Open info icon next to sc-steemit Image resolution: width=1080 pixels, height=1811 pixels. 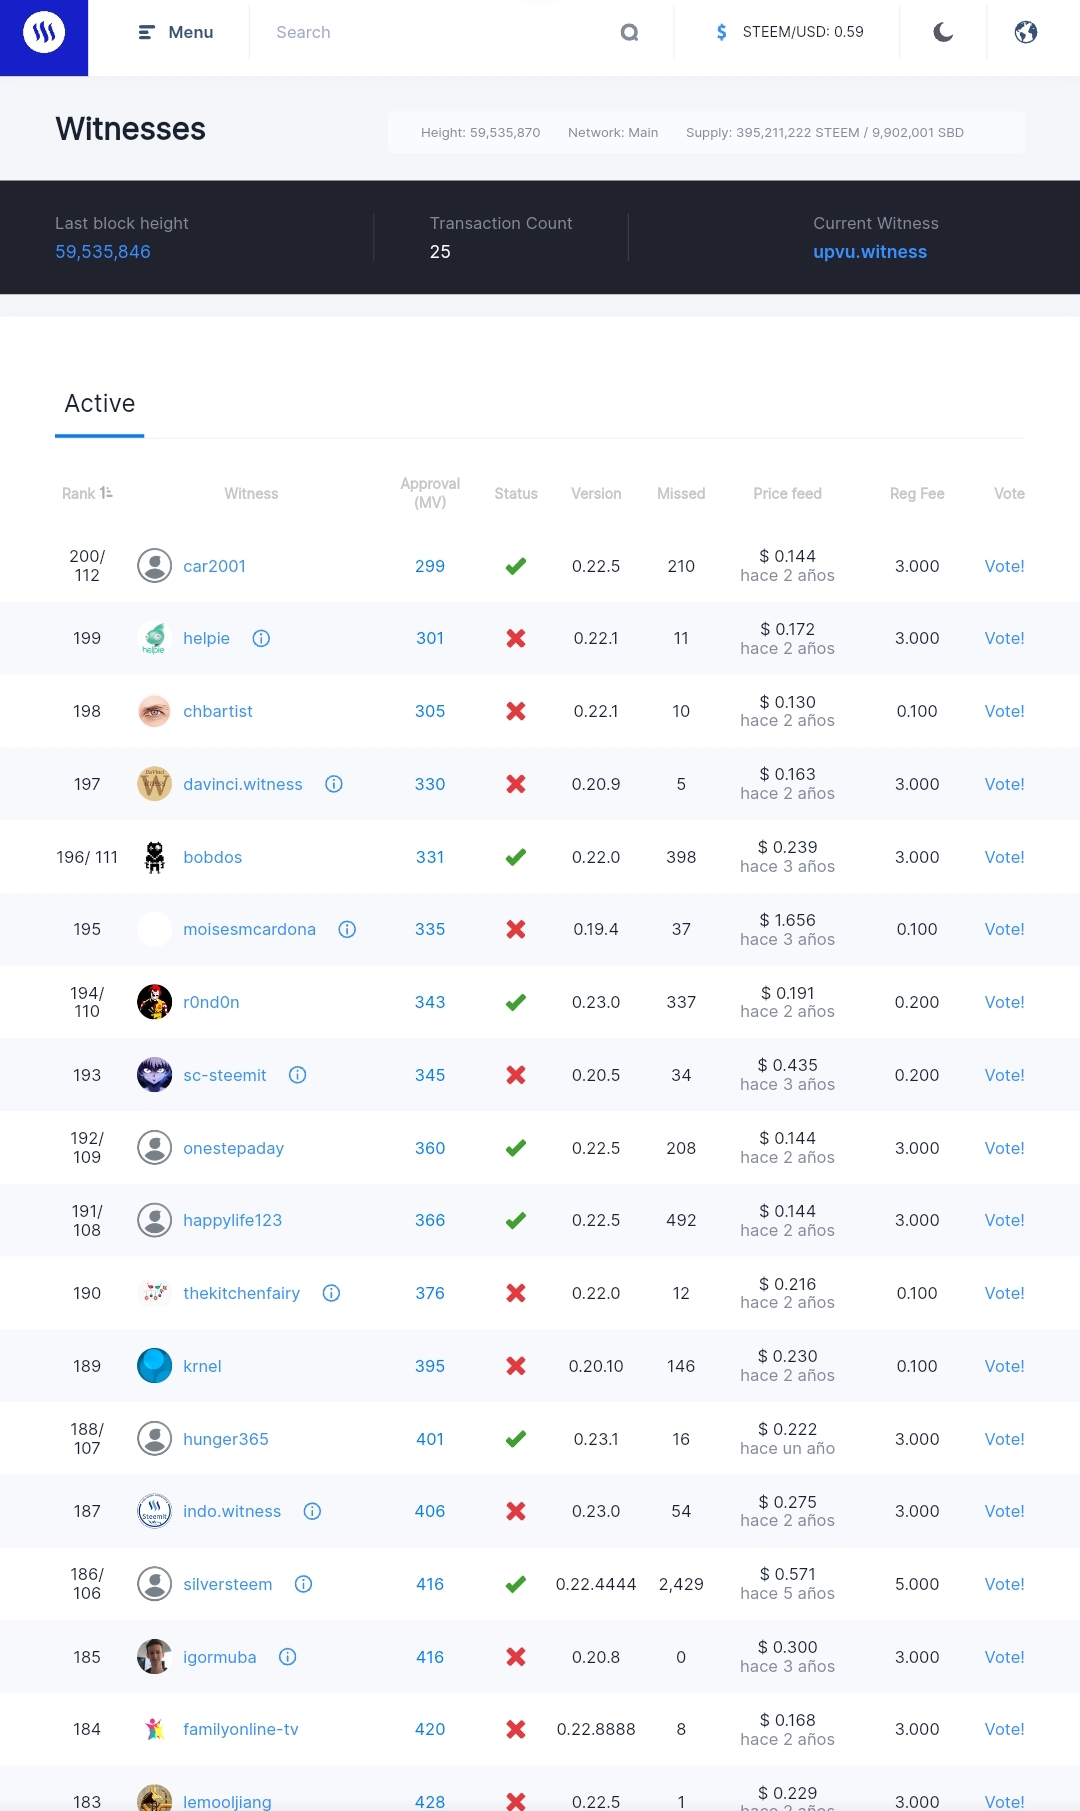(x=297, y=1075)
